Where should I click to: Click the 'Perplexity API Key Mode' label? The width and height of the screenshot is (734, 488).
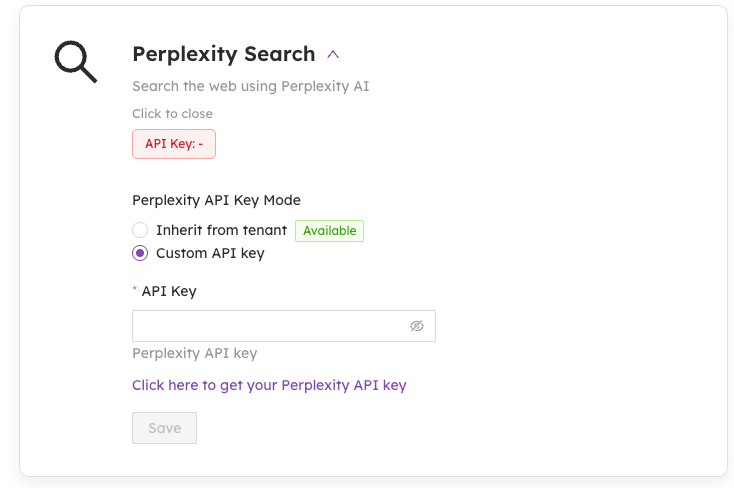coord(216,200)
